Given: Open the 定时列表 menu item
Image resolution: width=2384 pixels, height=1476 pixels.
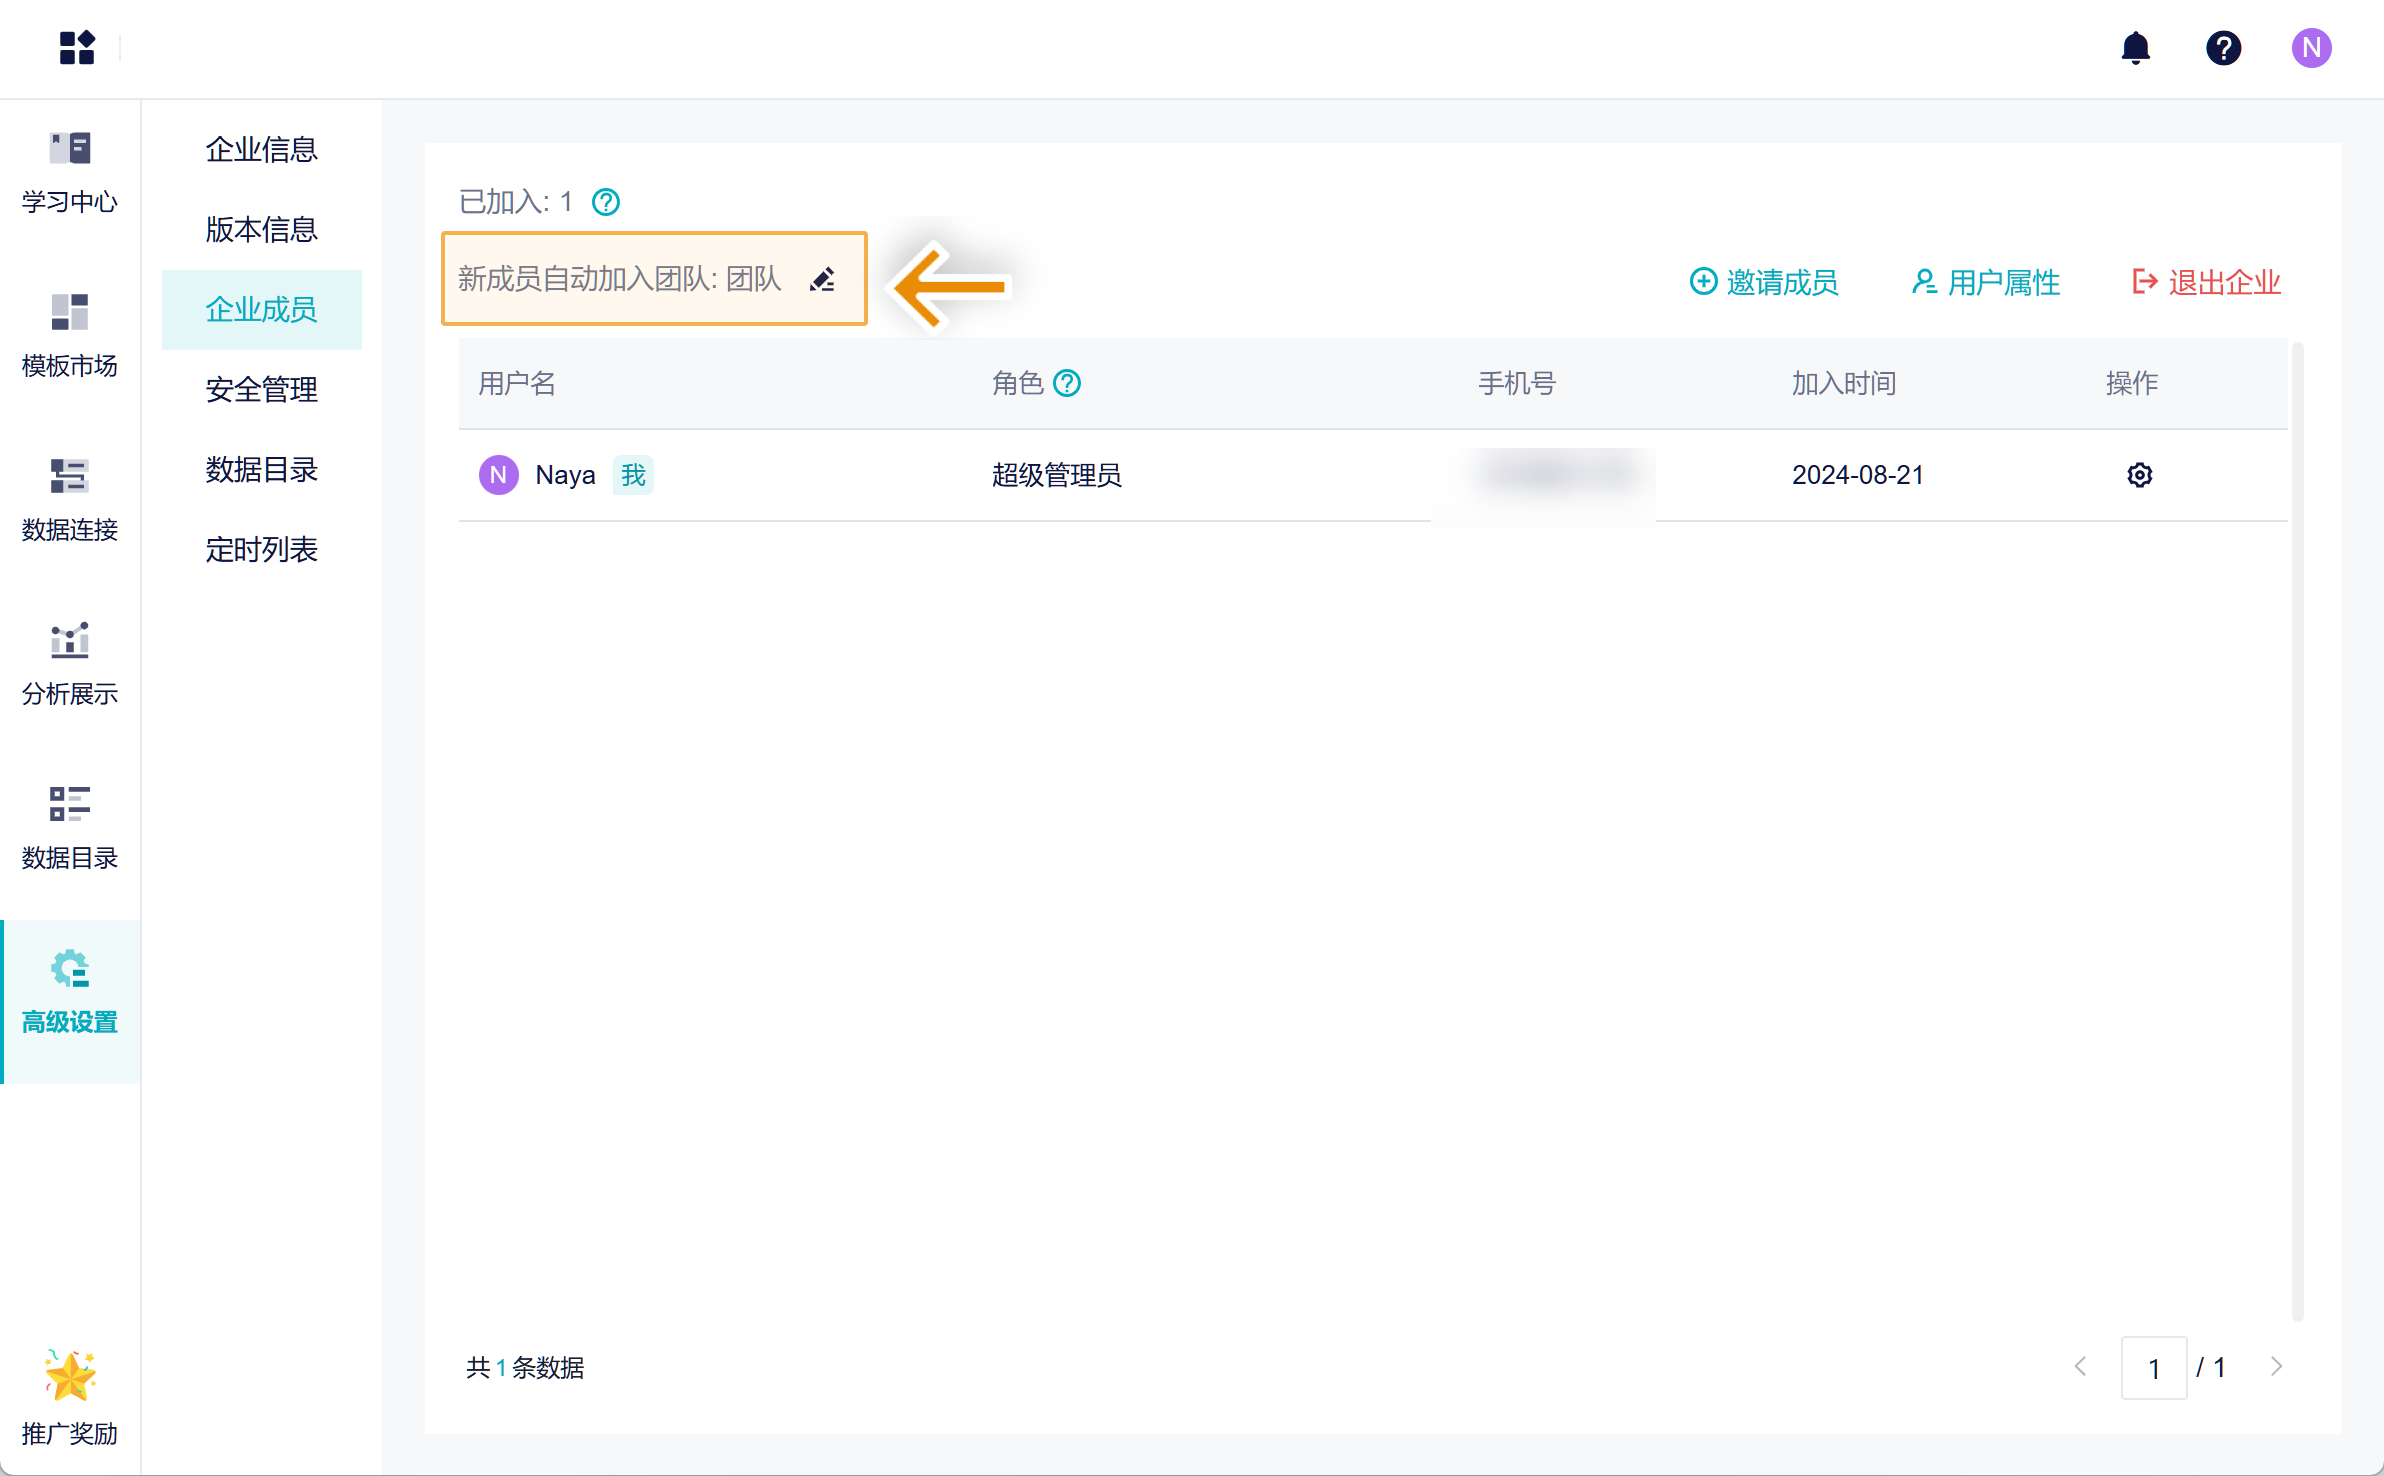Looking at the screenshot, I should click(x=261, y=550).
